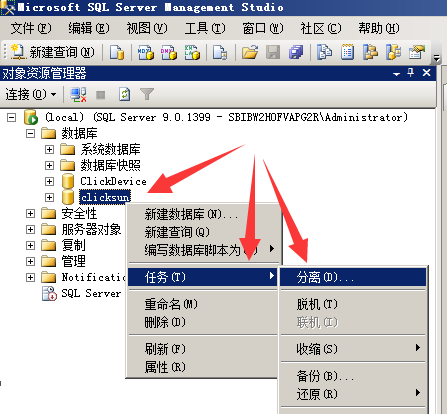The image size is (447, 414).
Task: Expand the 系统数据库 folder node
Action: (49, 149)
